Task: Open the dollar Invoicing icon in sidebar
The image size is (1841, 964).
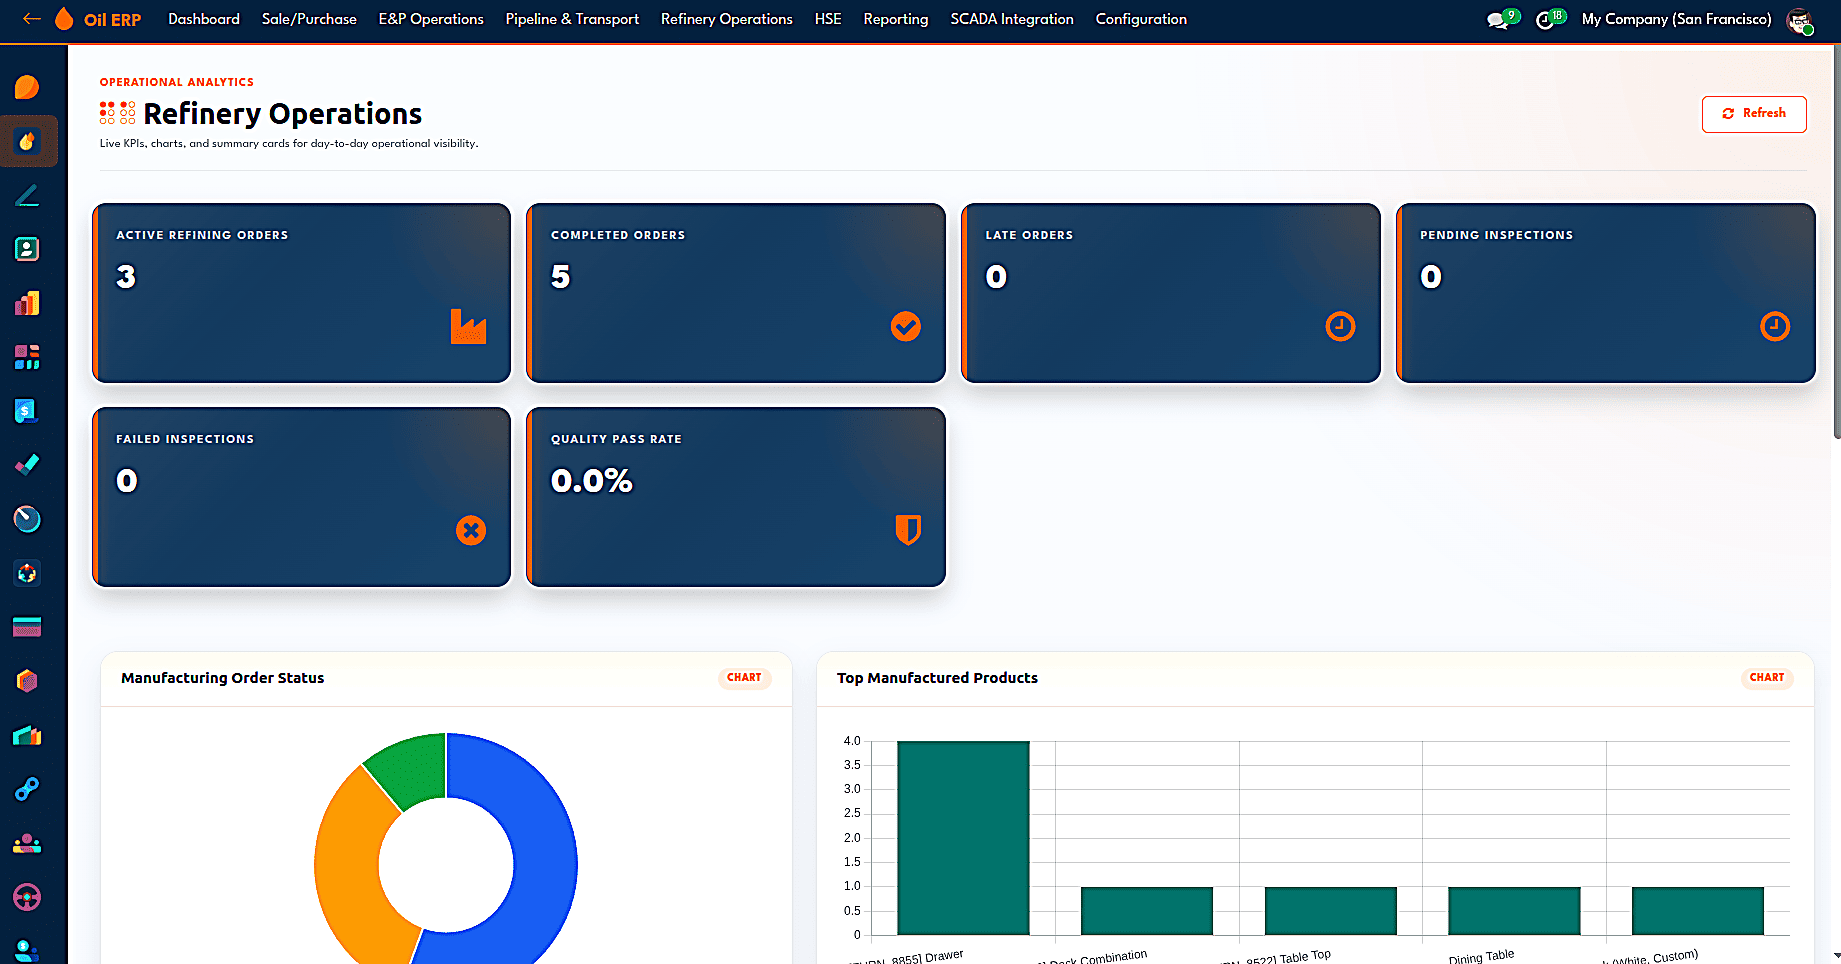Action: [x=27, y=411]
